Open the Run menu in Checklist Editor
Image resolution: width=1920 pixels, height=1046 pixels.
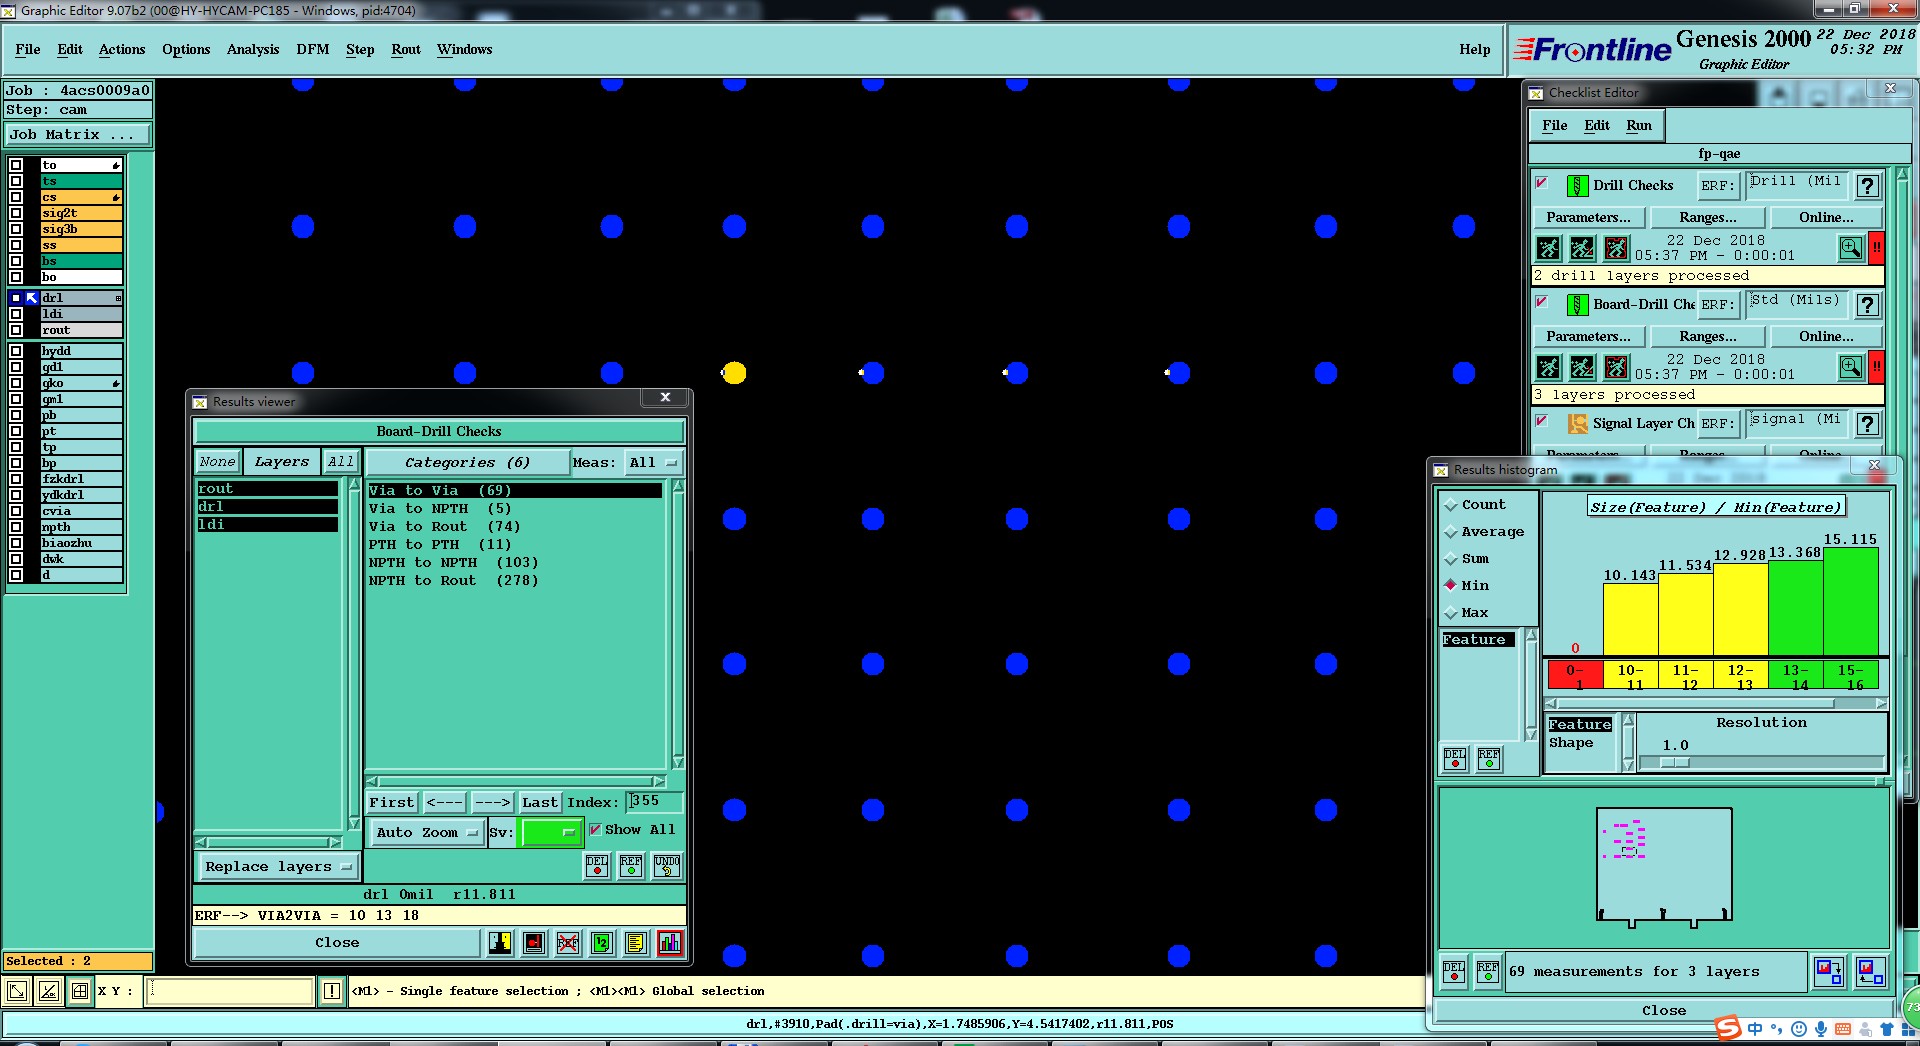pyautogui.click(x=1639, y=126)
